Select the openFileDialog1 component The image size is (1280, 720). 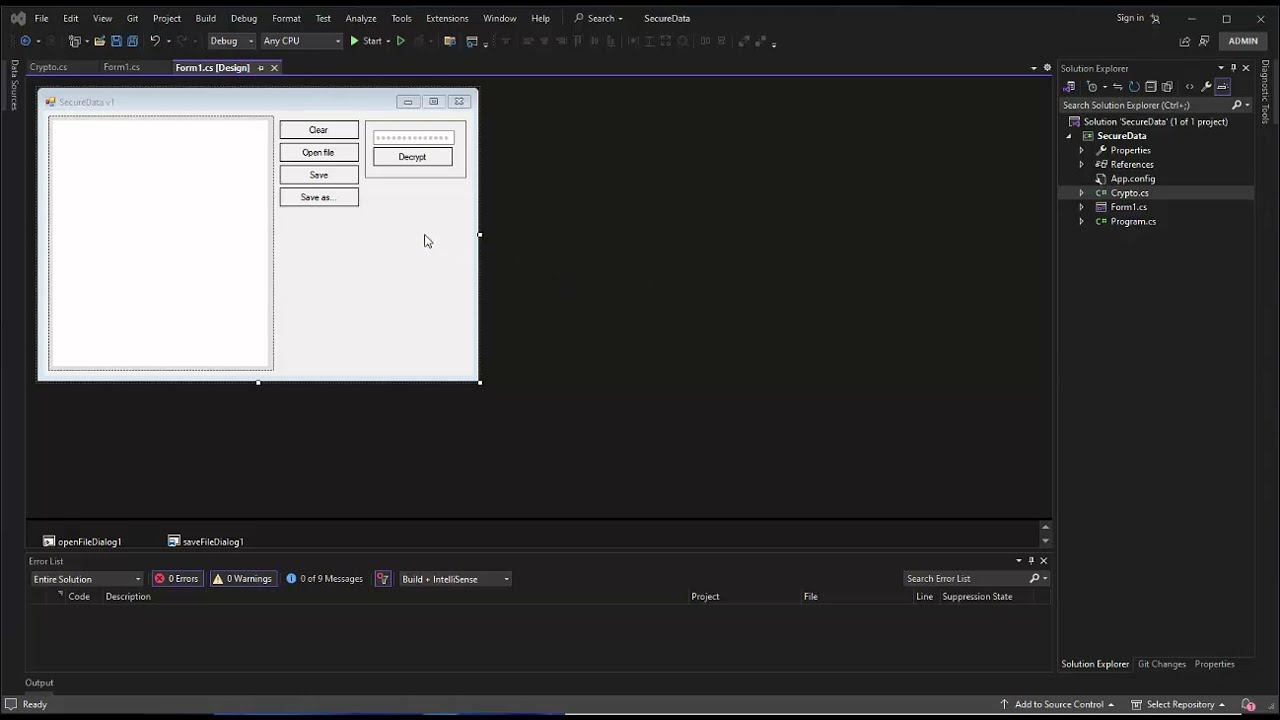coord(82,542)
